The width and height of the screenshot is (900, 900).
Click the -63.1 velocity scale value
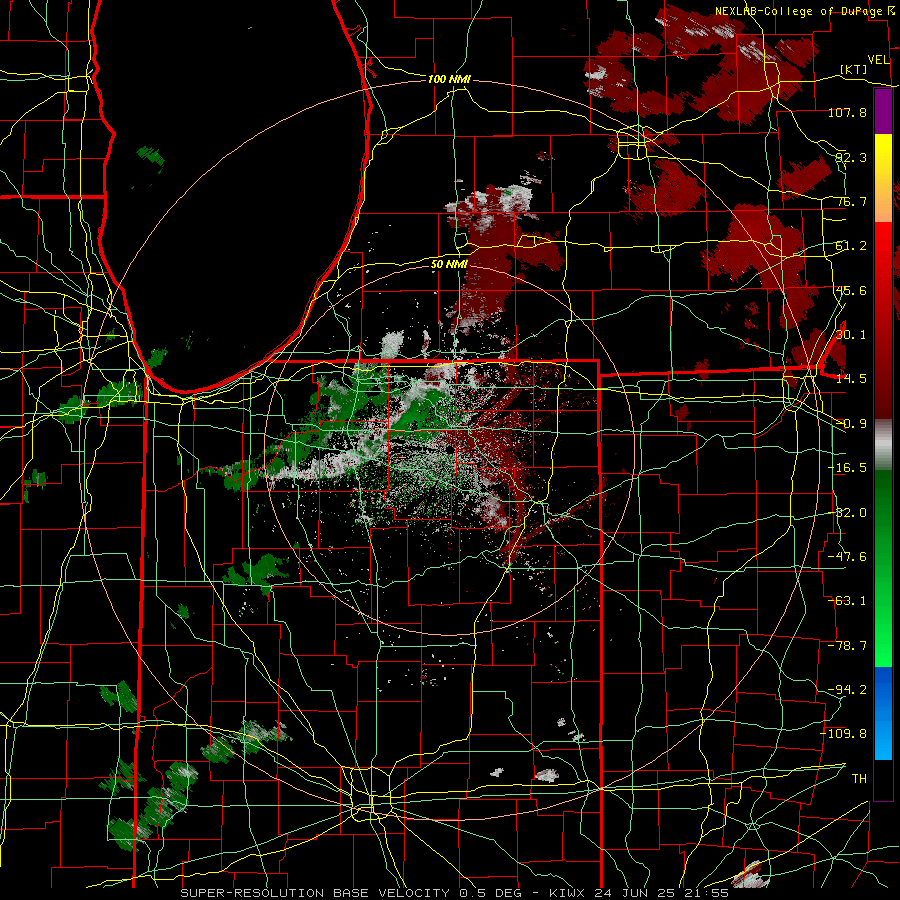click(847, 601)
